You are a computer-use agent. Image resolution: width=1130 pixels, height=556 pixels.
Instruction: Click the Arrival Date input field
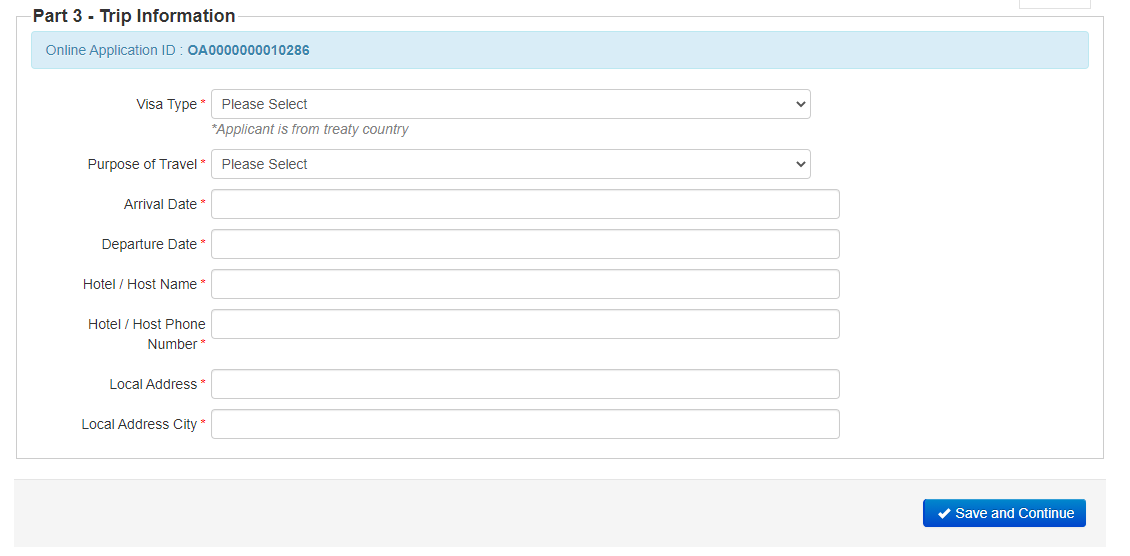point(525,205)
